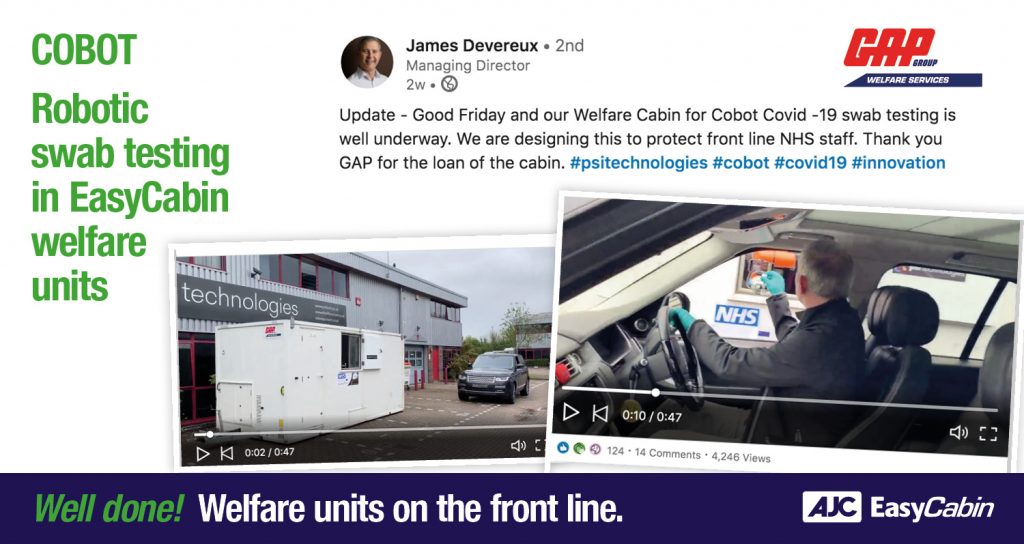Play the left cabin video
The width and height of the screenshot is (1024, 544).
point(203,453)
